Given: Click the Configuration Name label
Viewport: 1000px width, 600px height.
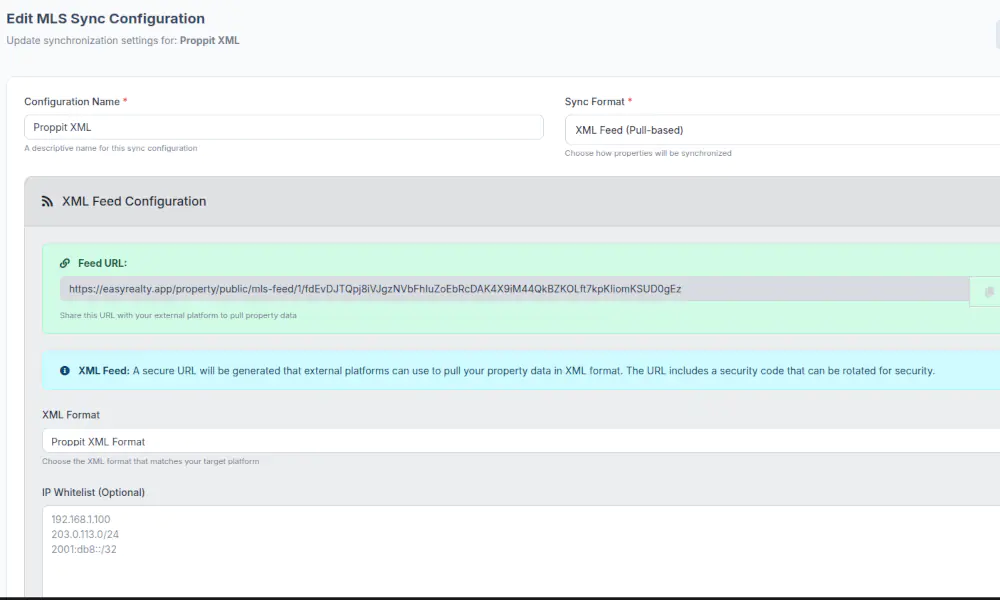Looking at the screenshot, I should pyautogui.click(x=71, y=102).
